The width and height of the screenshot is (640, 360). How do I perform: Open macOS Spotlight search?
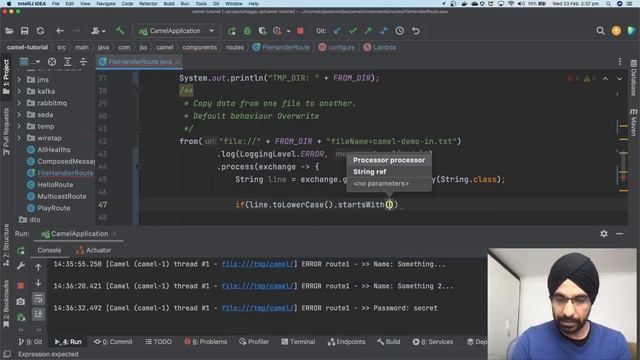tap(608, 4)
